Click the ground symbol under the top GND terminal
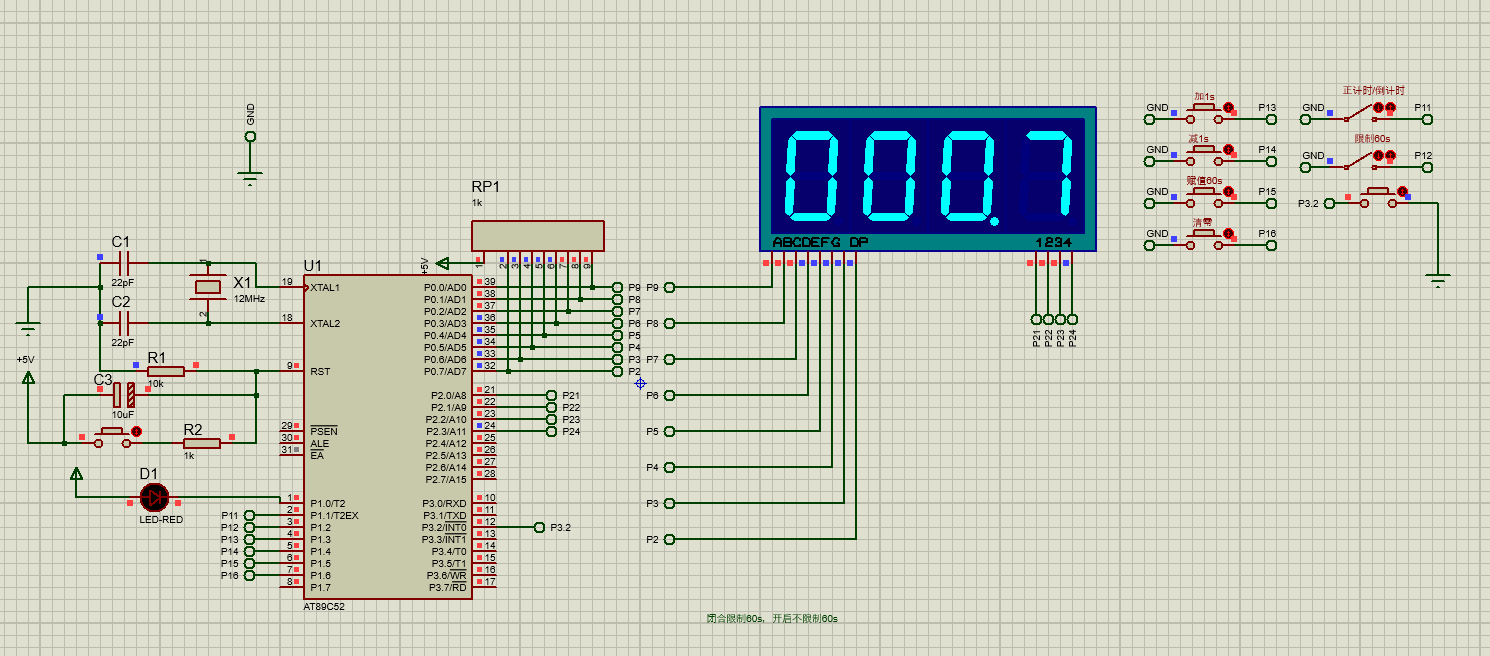This screenshot has height=656, width=1490. [x=250, y=180]
